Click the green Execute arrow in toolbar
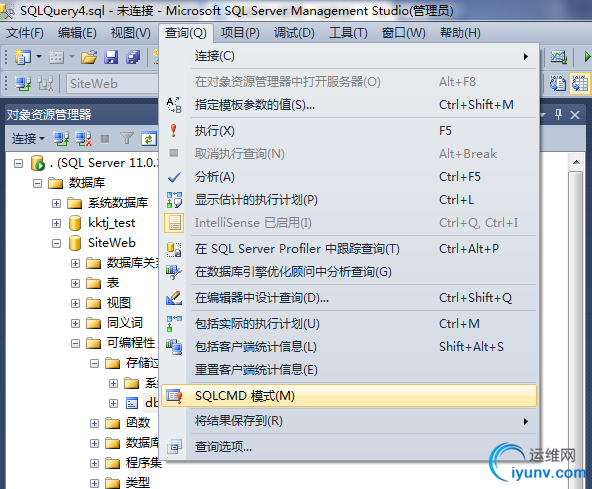This screenshot has height=489, width=592. pyautogui.click(x=587, y=57)
